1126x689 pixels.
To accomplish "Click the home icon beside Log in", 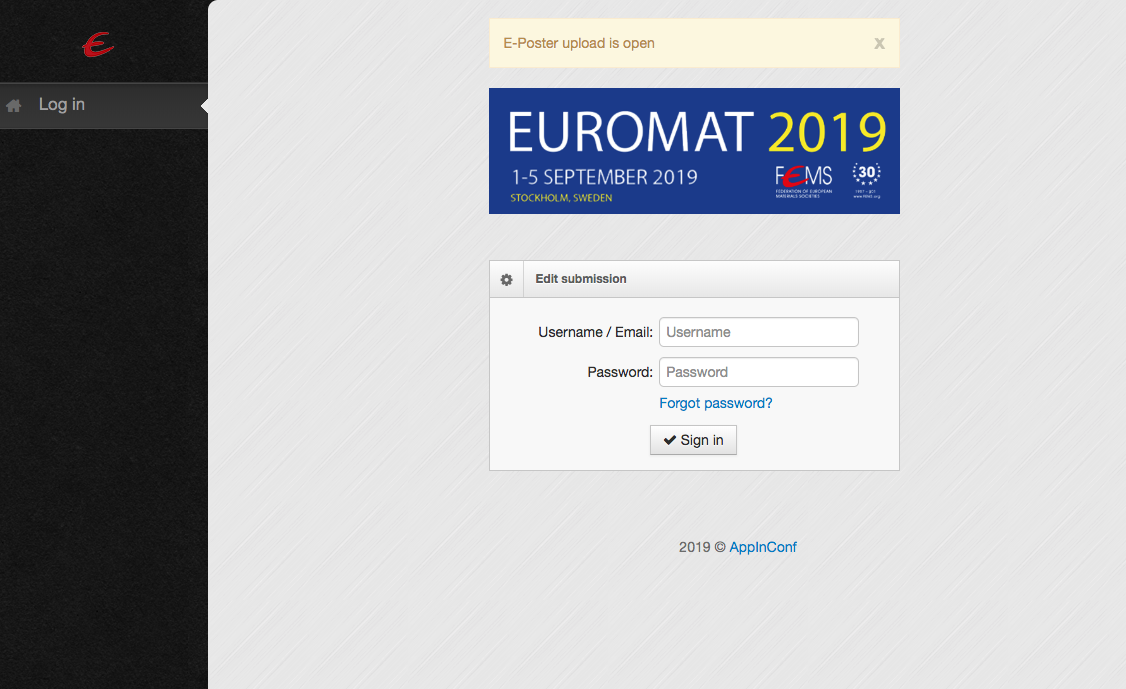I will 14,106.
